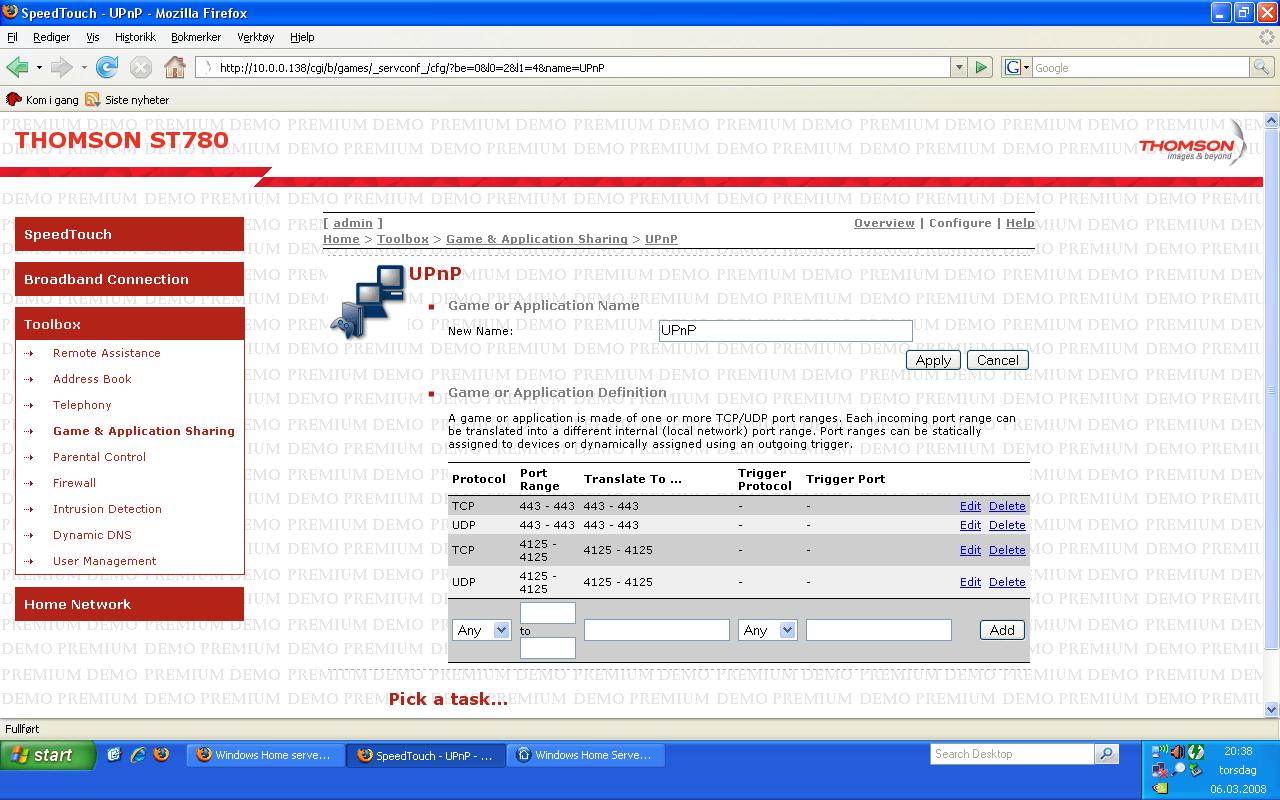Delete the UDP 4125 - 4125 row
The height and width of the screenshot is (800, 1280).
tap(1007, 582)
